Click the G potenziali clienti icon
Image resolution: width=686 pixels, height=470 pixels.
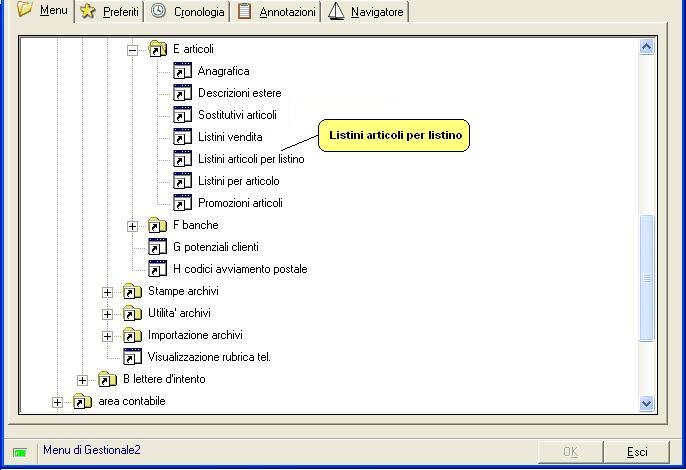click(157, 247)
